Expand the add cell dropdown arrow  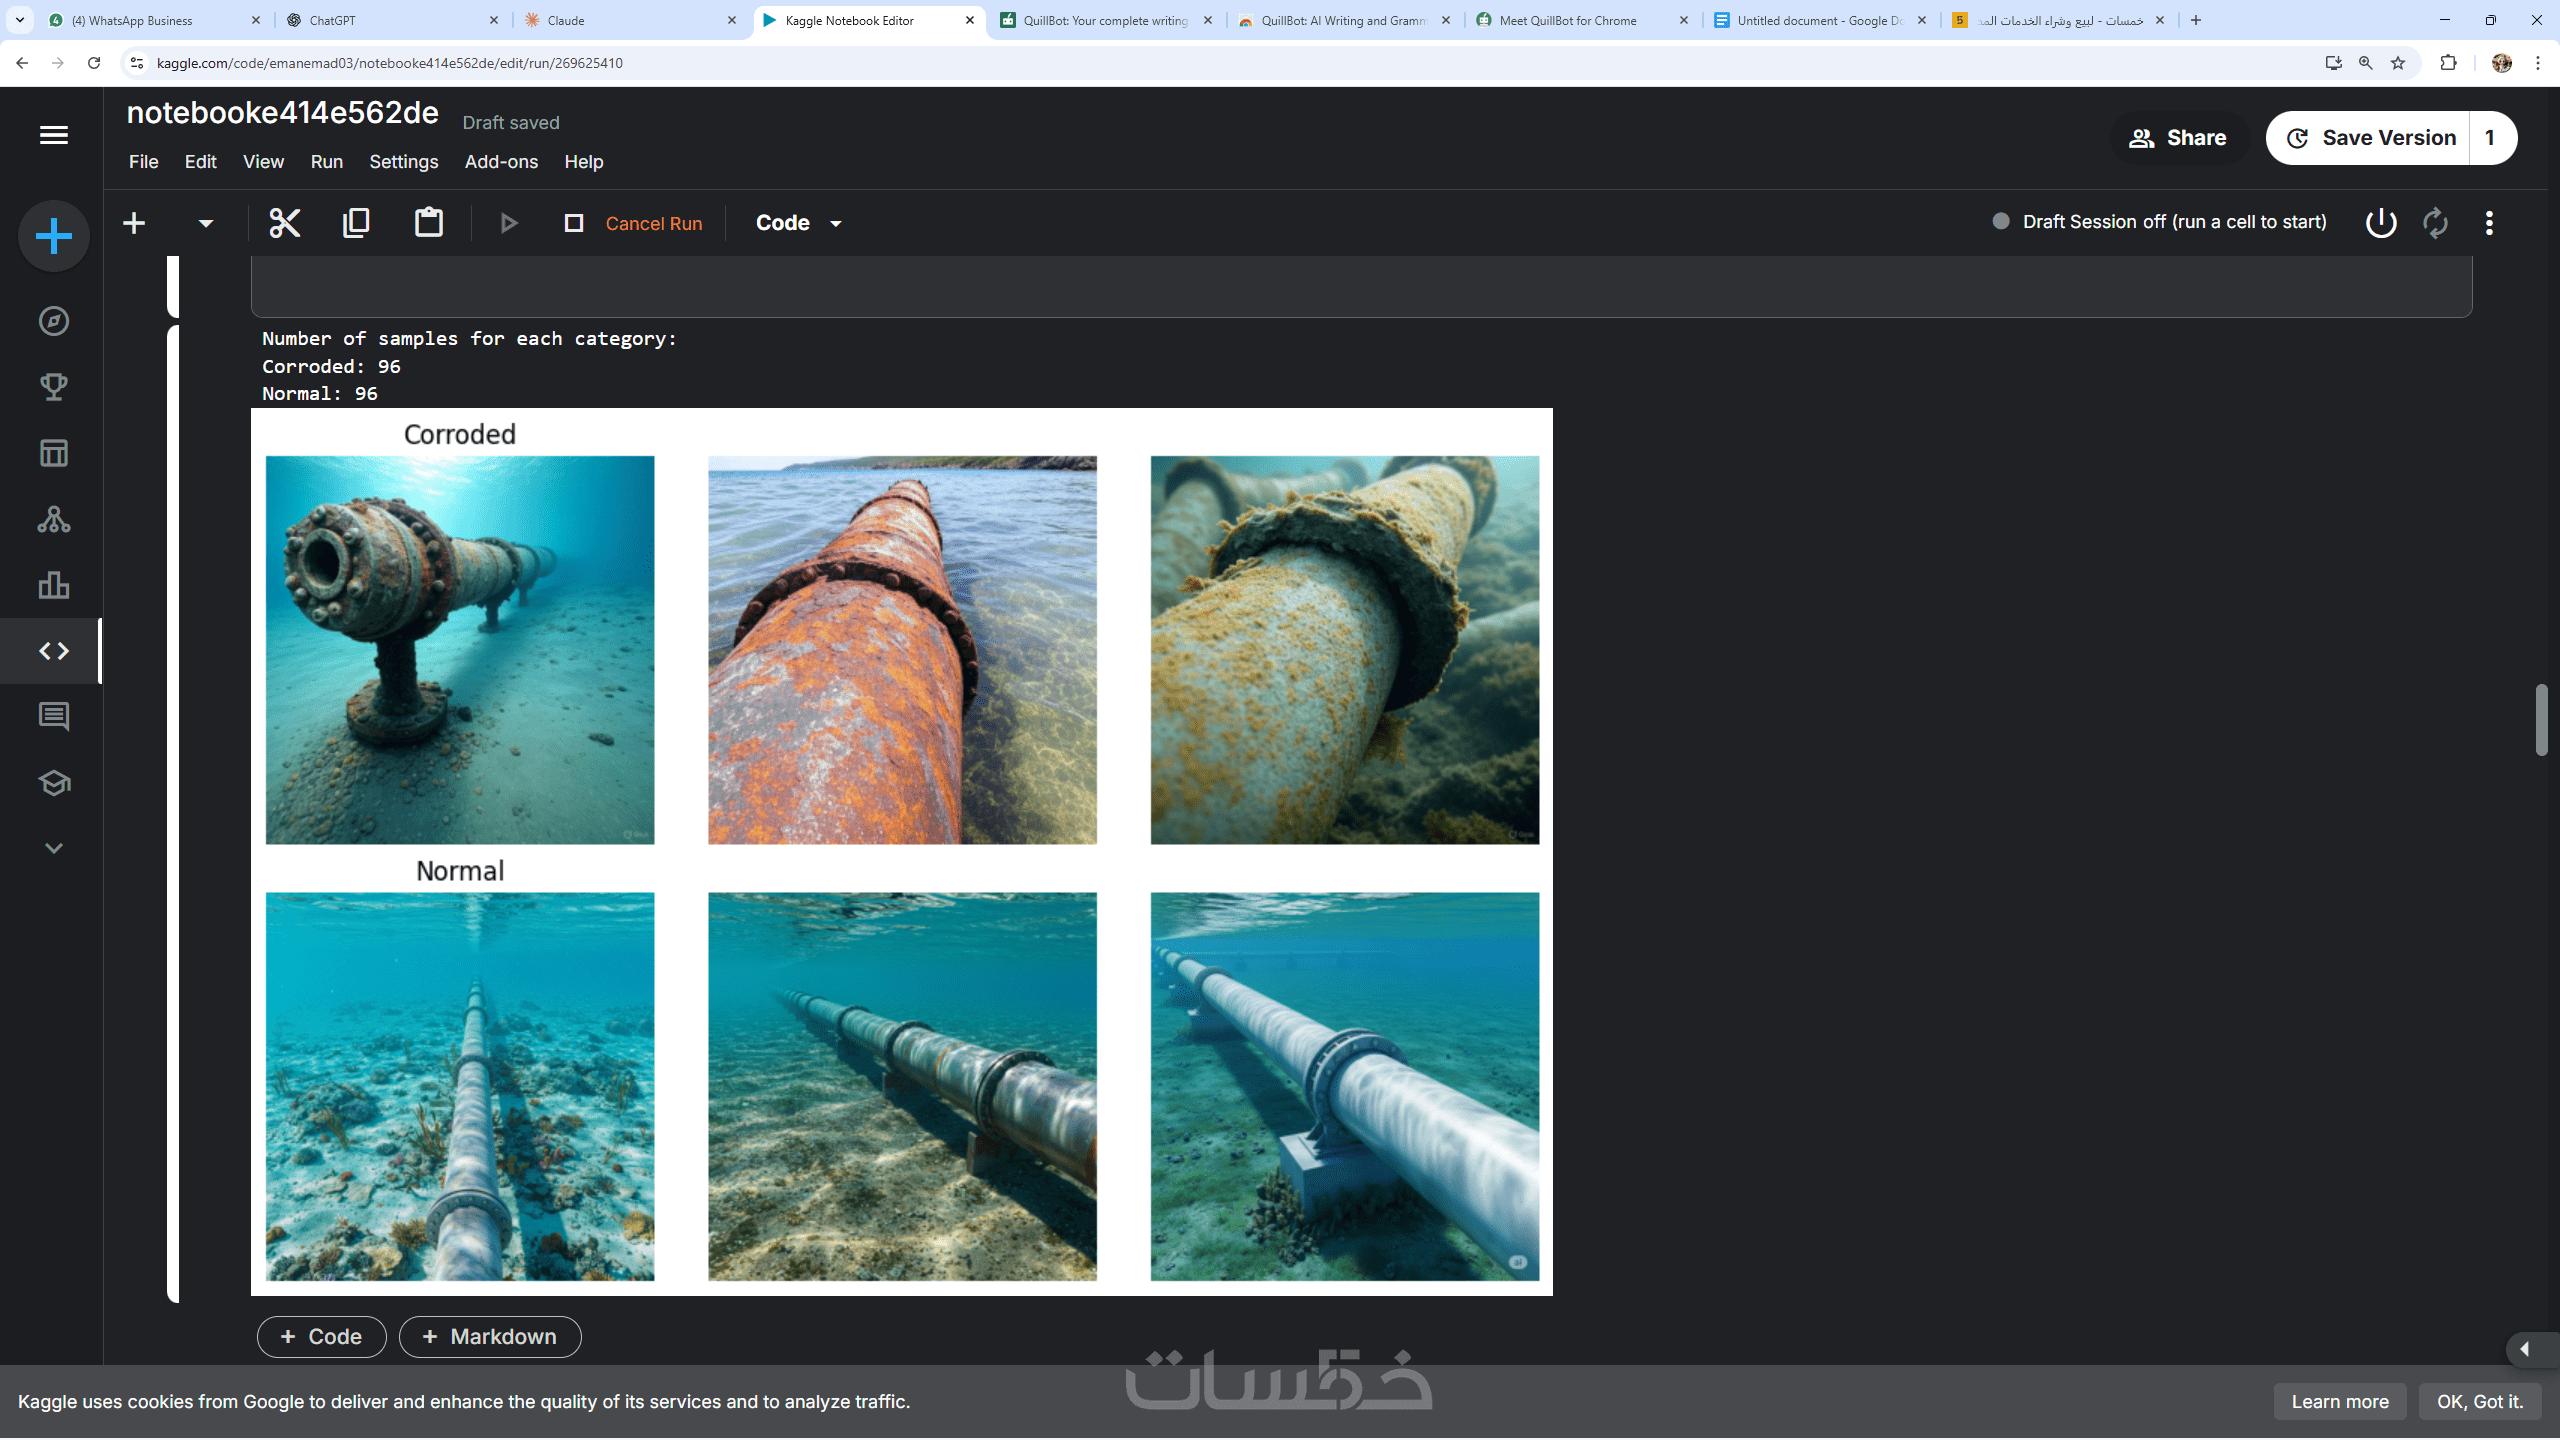pyautogui.click(x=205, y=223)
